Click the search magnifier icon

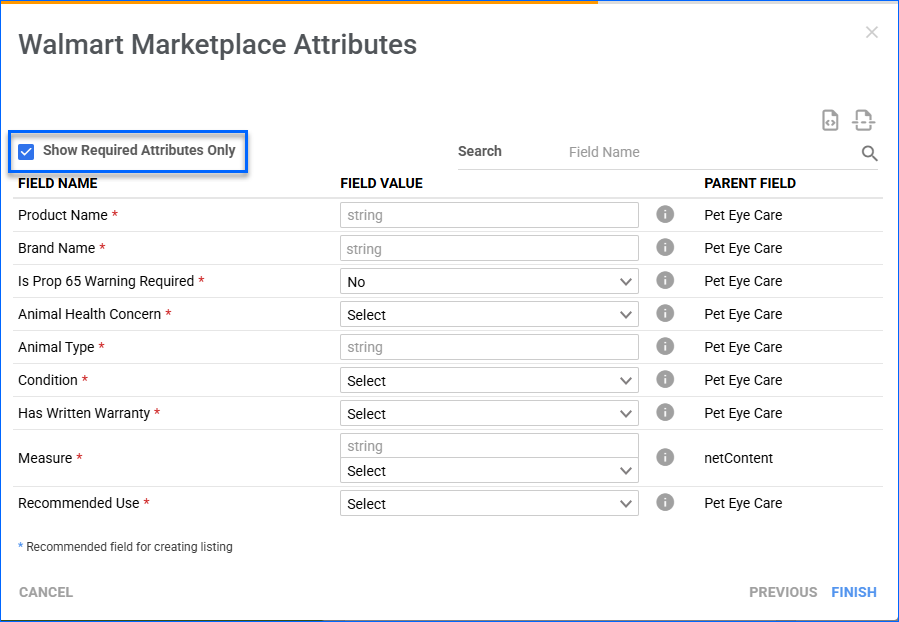pos(869,153)
